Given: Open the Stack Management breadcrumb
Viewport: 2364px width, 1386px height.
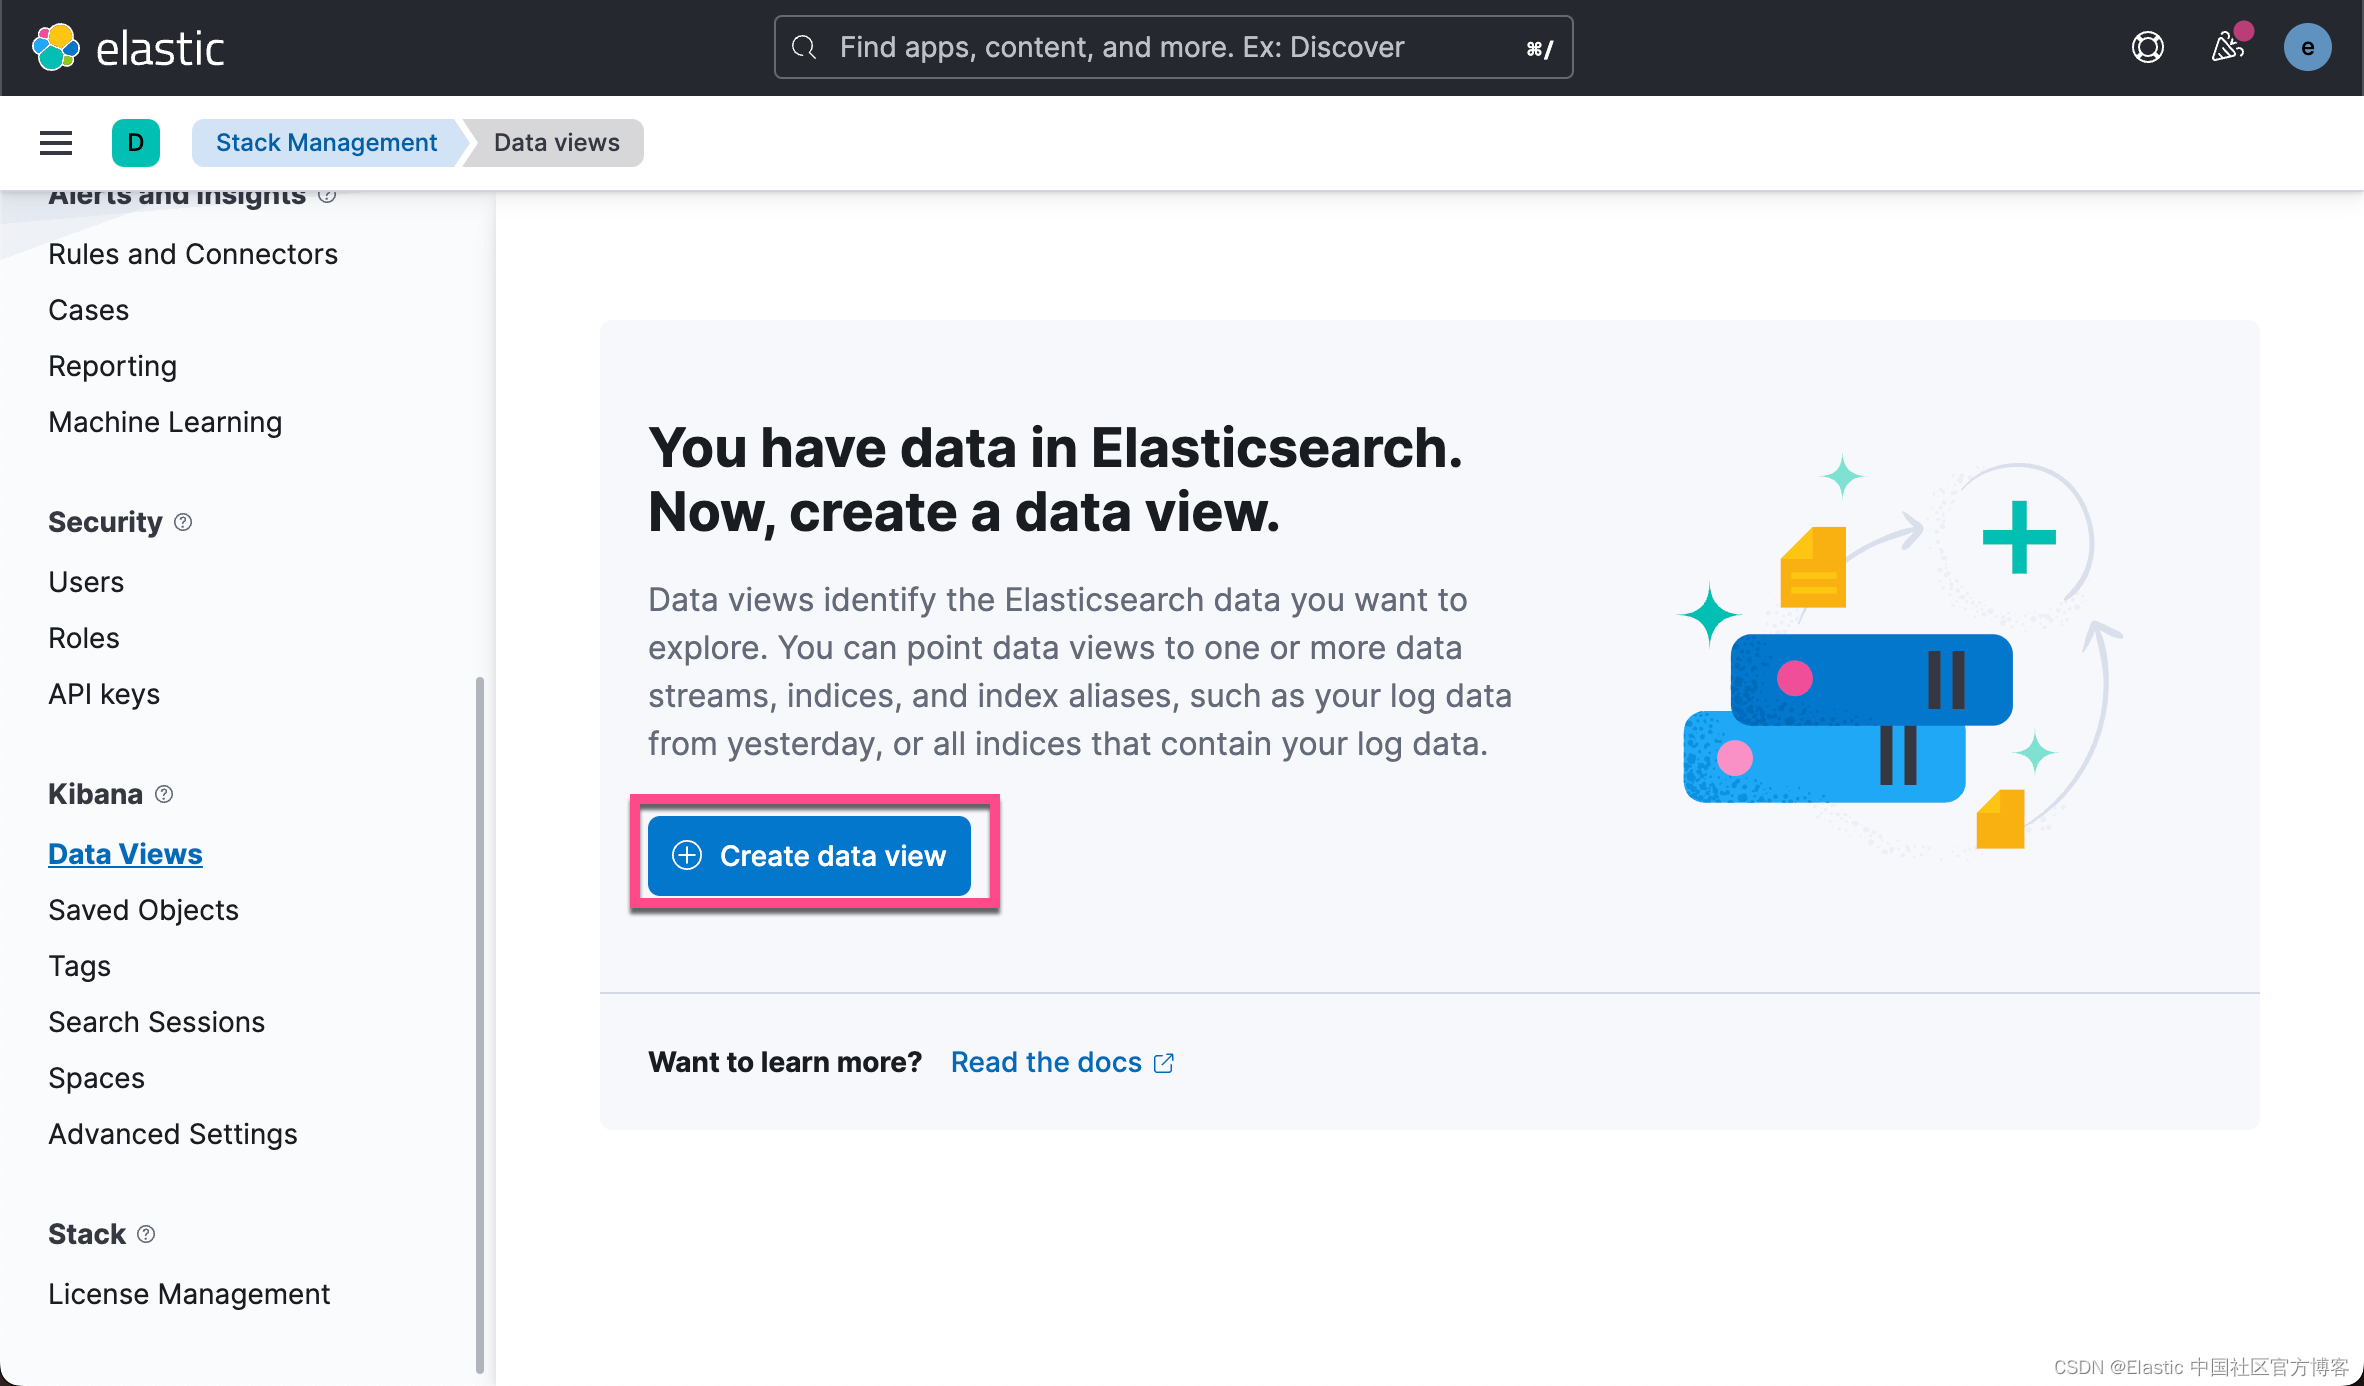Looking at the screenshot, I should [326, 142].
